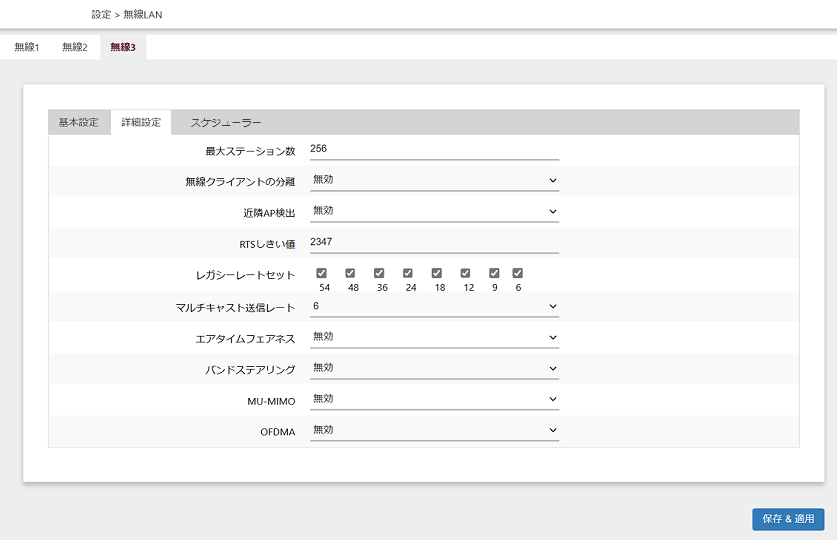Toggle the 24 legacy rate checkbox
This screenshot has height=540, width=837.
coord(408,273)
